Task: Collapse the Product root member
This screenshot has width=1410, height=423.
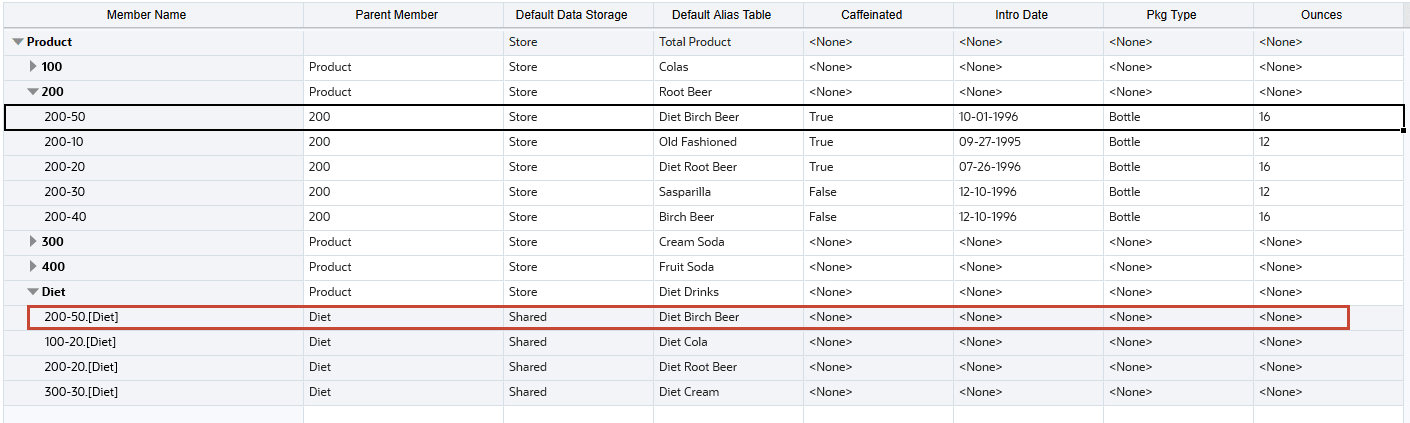Action: (18, 42)
